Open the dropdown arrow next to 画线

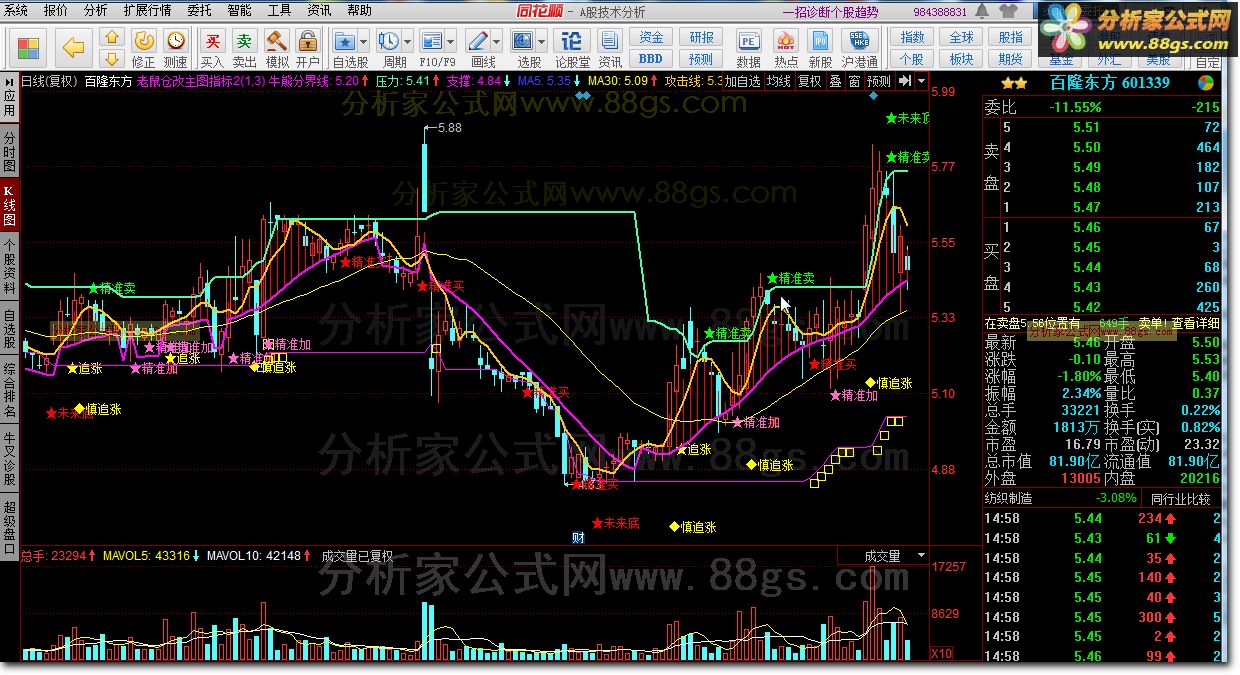497,42
